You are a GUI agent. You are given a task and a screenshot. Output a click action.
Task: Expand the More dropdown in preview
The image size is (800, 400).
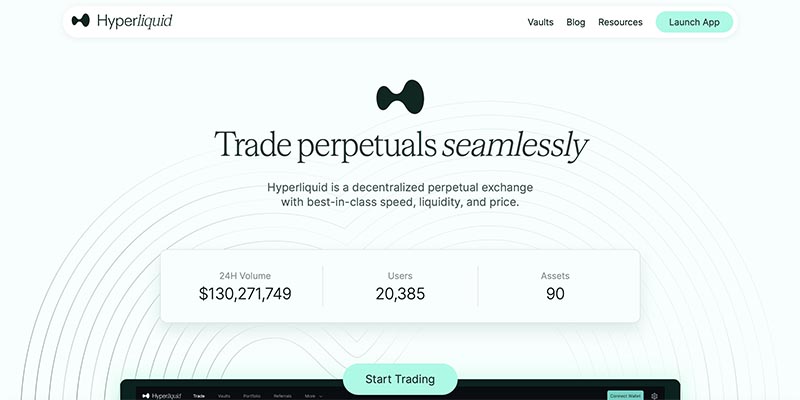point(313,396)
